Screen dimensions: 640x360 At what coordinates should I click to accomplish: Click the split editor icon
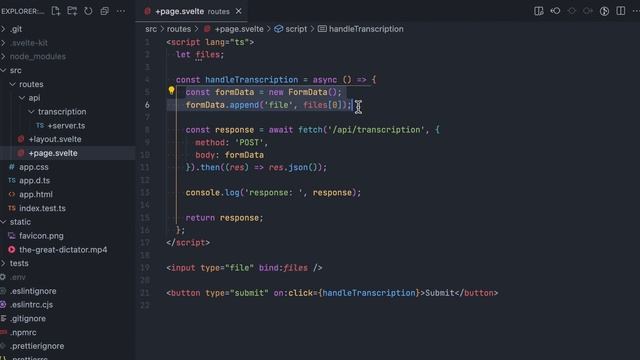tap(621, 11)
